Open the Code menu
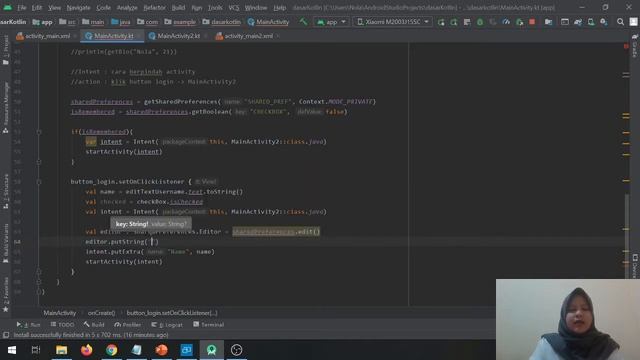640x360 pixels. [103, 7]
